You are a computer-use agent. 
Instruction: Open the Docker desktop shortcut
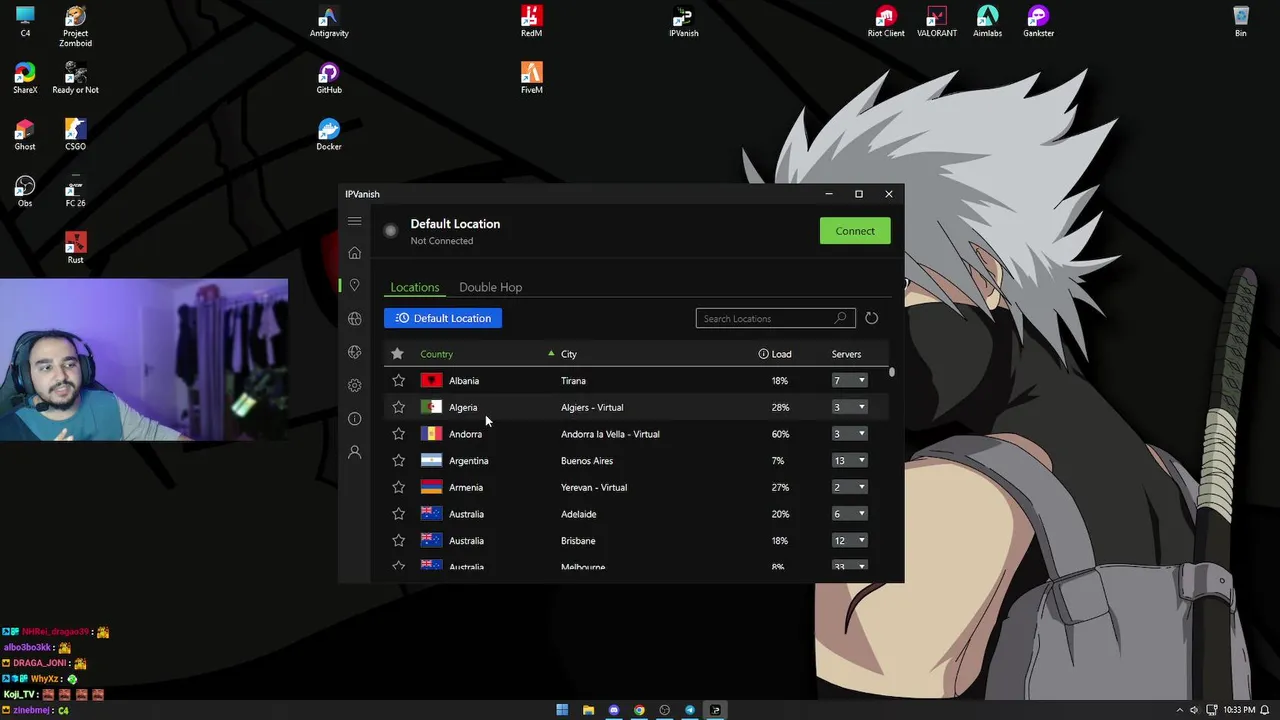329,135
